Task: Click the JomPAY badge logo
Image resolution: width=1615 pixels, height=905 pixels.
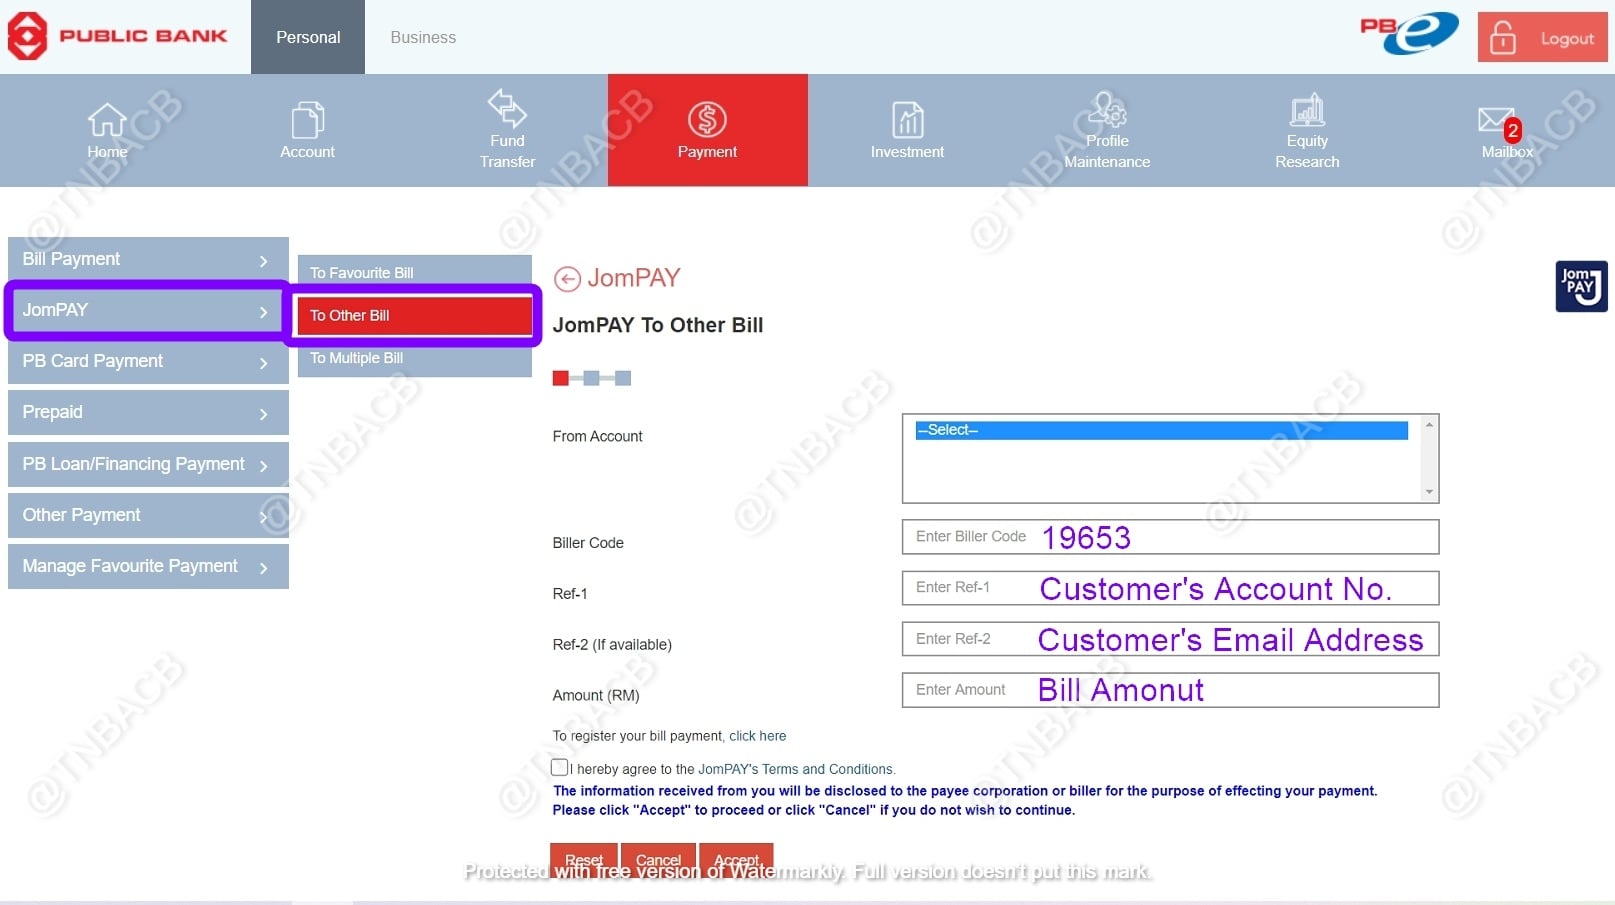Action: (x=1581, y=286)
